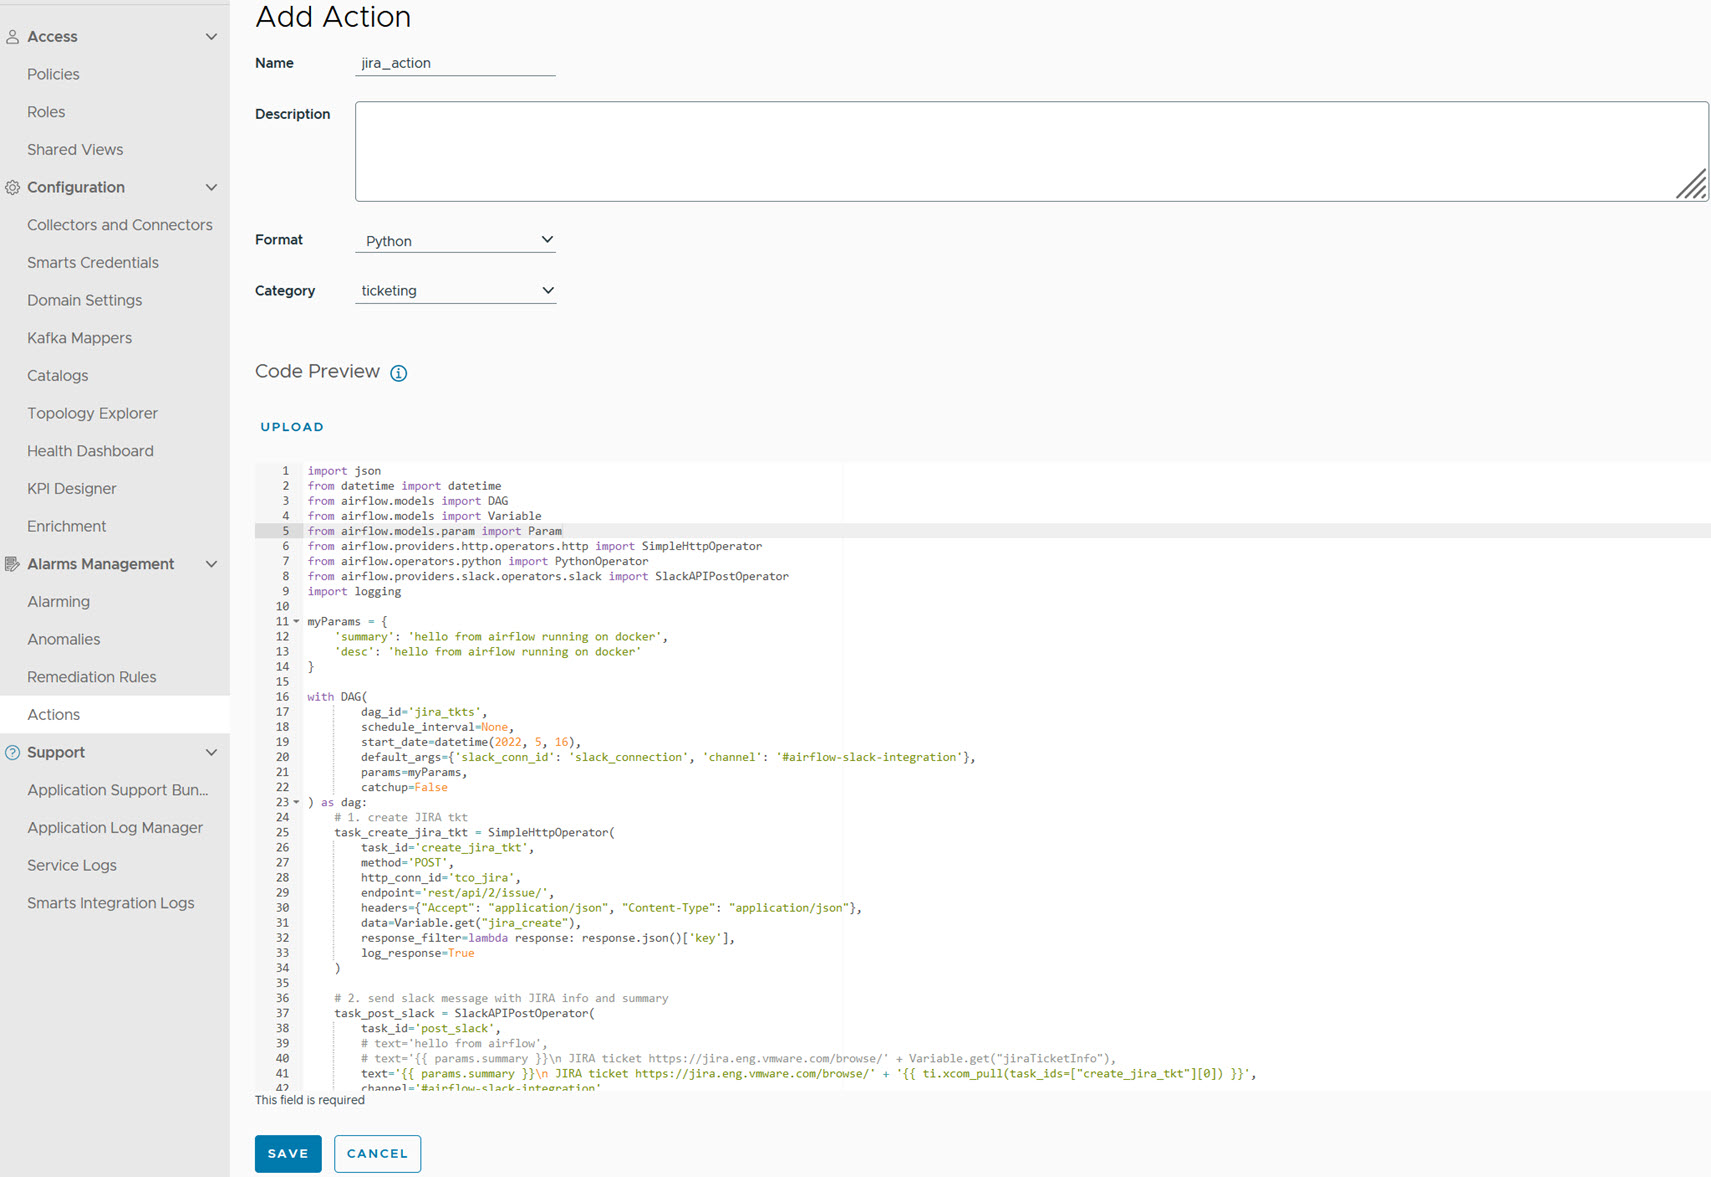
Task: Click code line 5 importing Param
Action: point(434,531)
